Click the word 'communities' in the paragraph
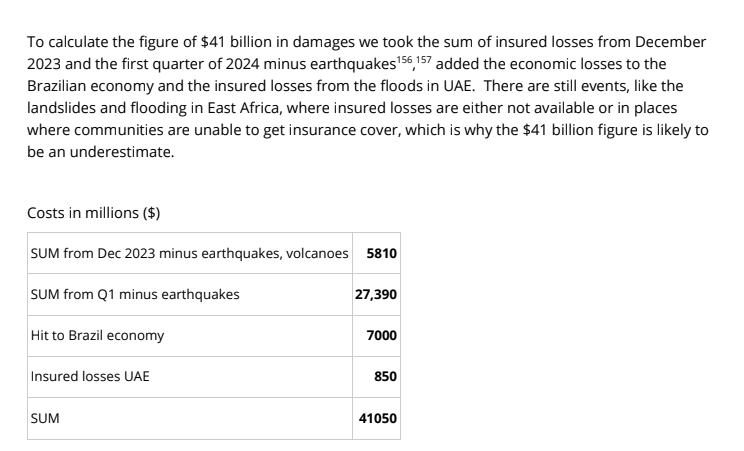This screenshot has width=744, height=451. 112,133
